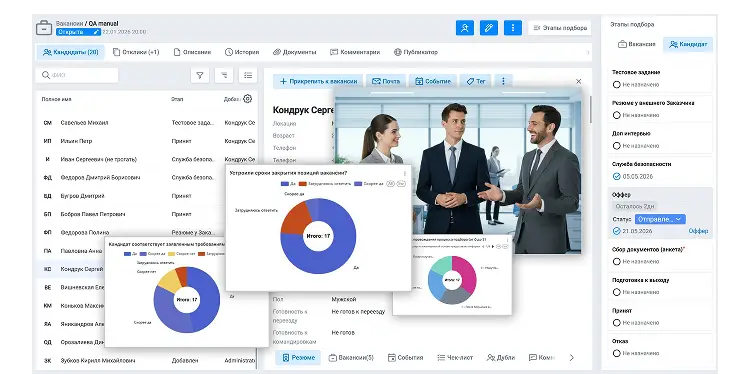
Task: Click the blue pencil edit vacancy button
Action: pyautogui.click(x=488, y=28)
